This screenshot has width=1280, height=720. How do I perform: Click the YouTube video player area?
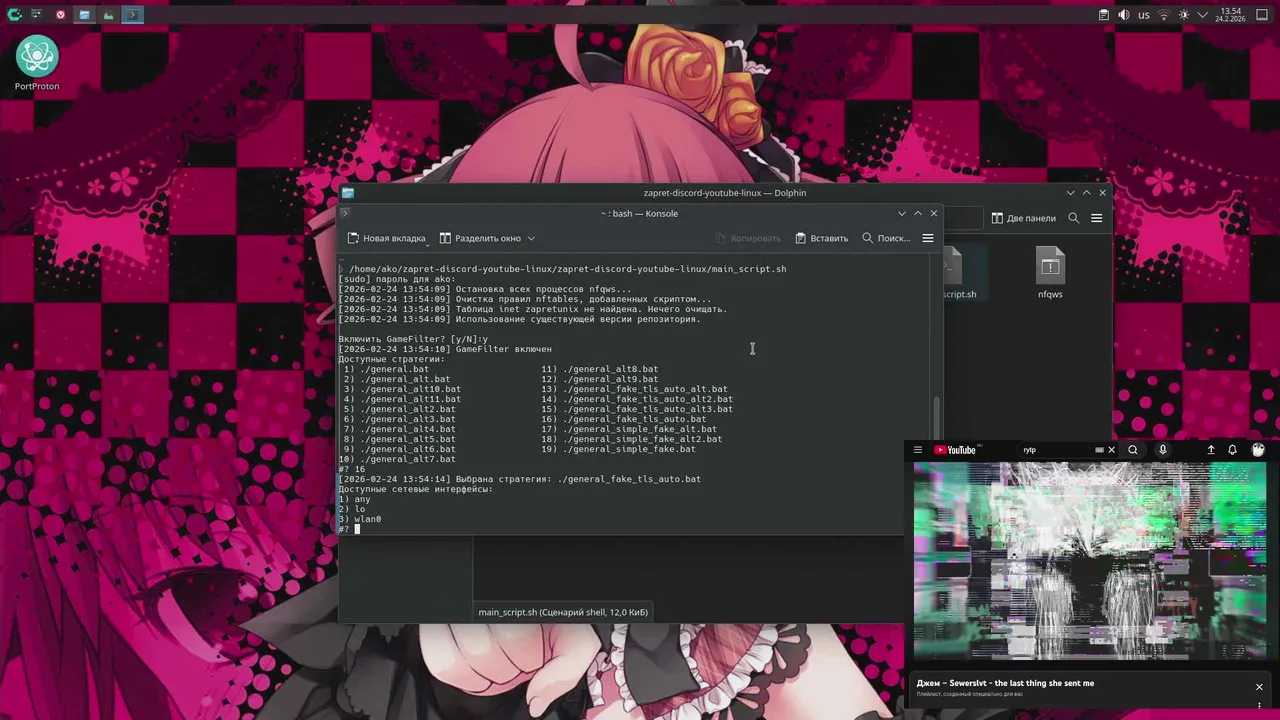(1090, 560)
